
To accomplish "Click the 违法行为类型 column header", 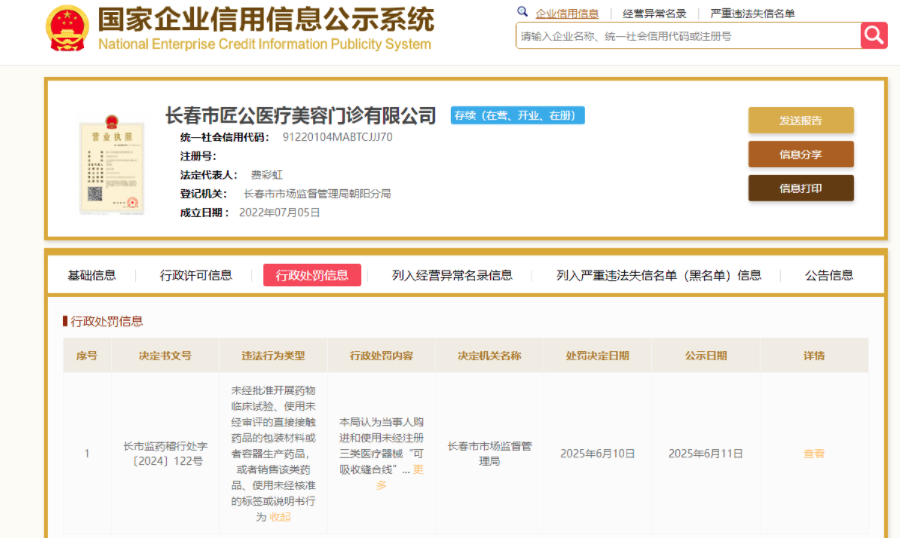I will [x=273, y=356].
